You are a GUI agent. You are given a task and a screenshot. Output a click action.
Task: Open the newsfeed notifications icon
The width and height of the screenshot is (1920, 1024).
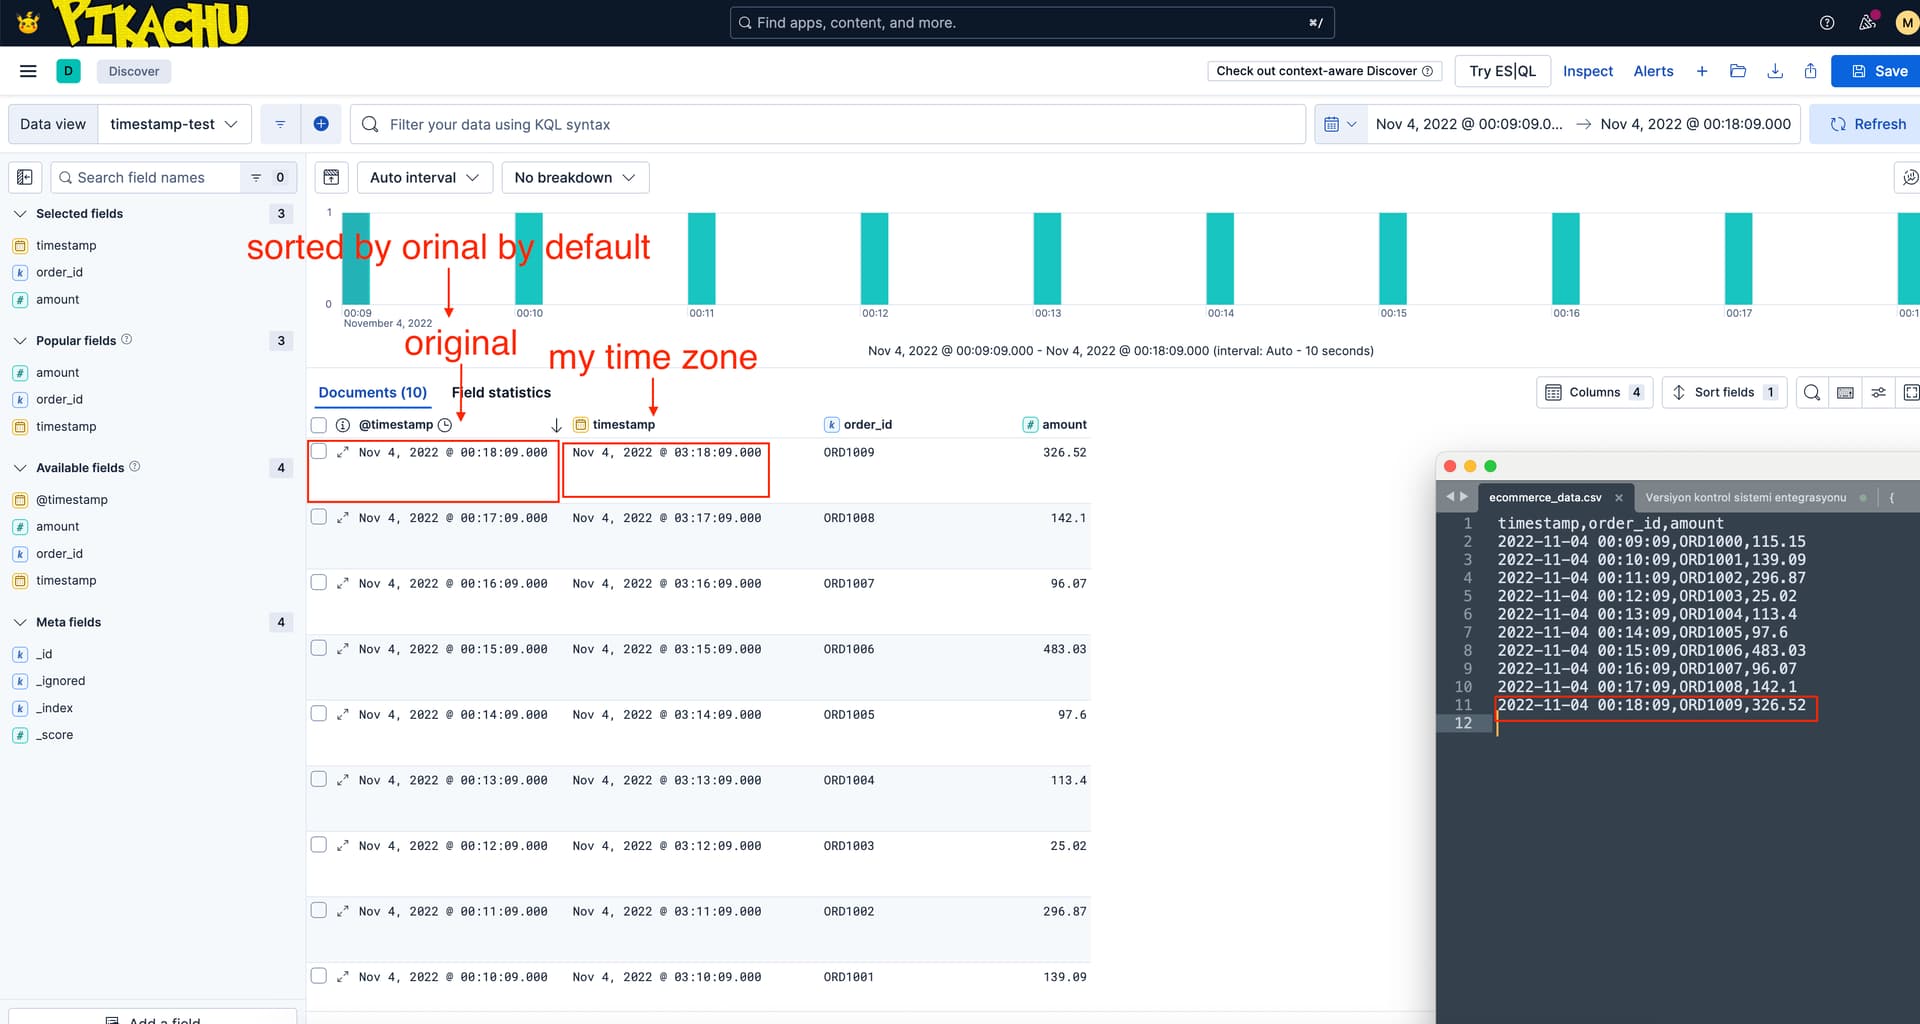click(1867, 22)
